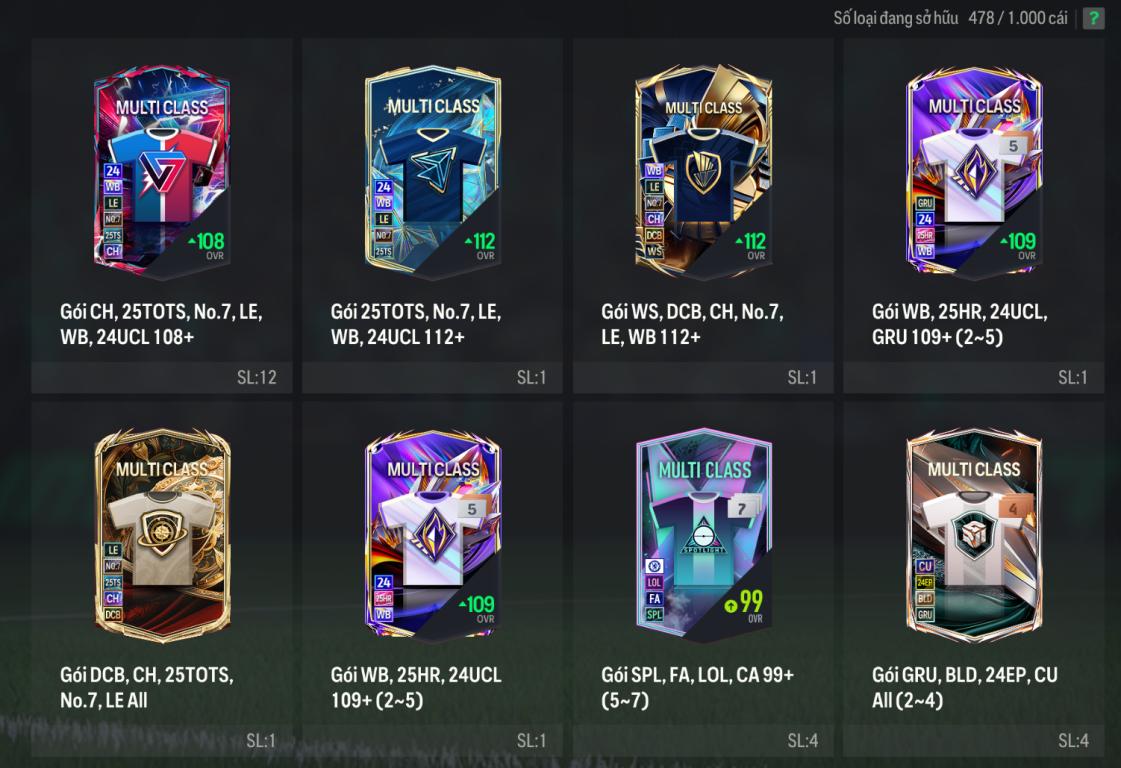Click the number 7 card-count badge on Spotlight pack

tap(742, 508)
